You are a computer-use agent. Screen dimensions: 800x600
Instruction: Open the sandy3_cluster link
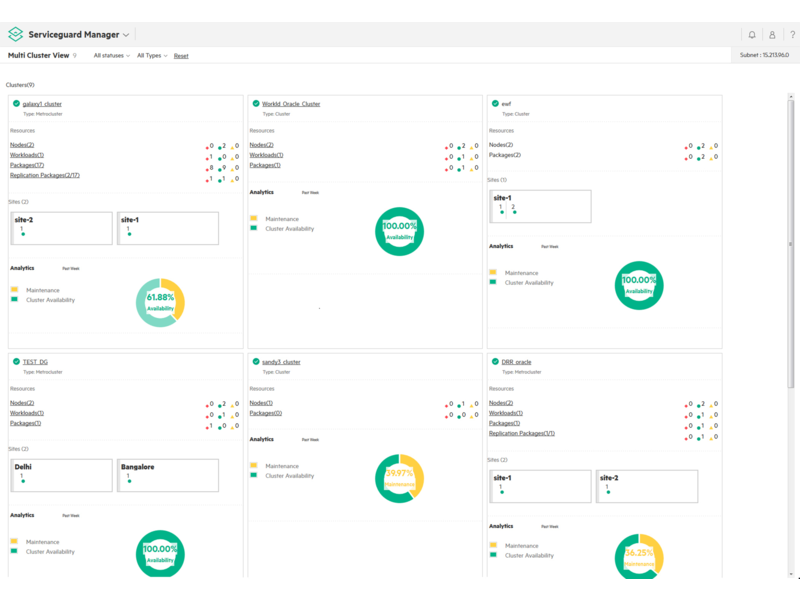click(x=281, y=362)
